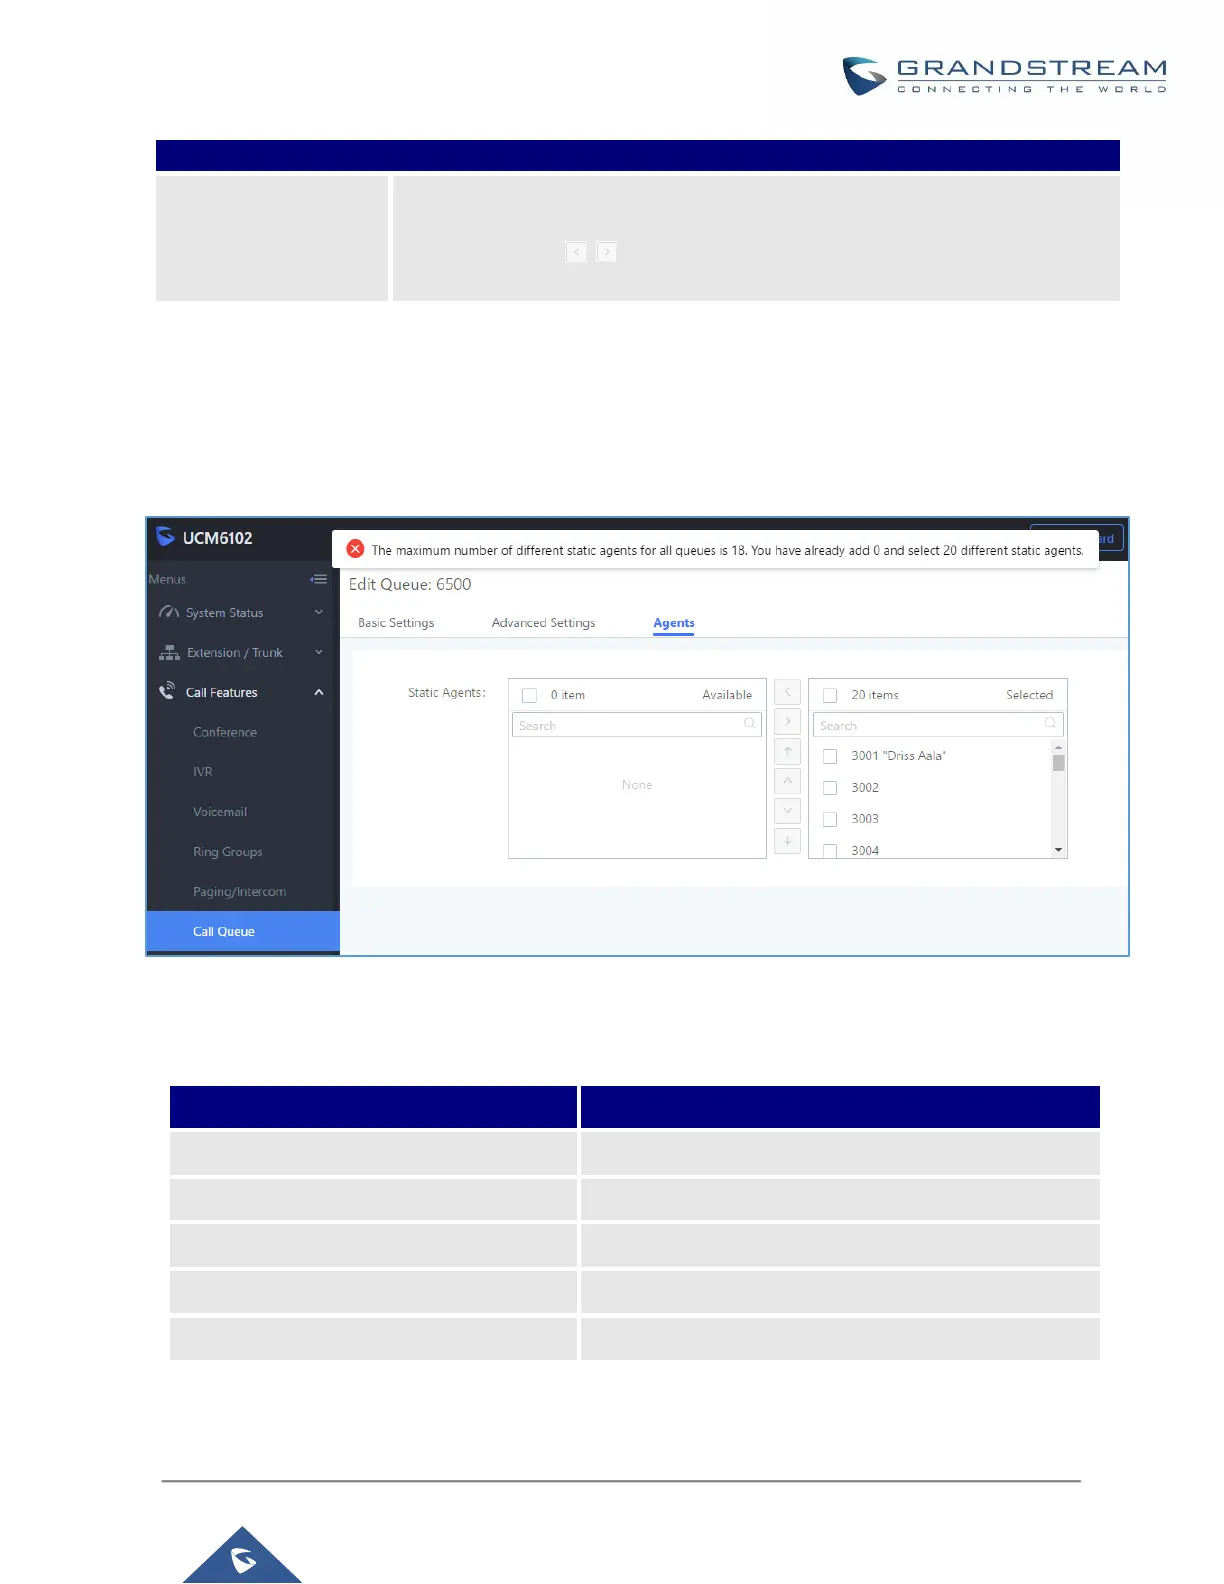Click the "20 items" count text
This screenshot has height=1584, width=1224.
point(875,695)
